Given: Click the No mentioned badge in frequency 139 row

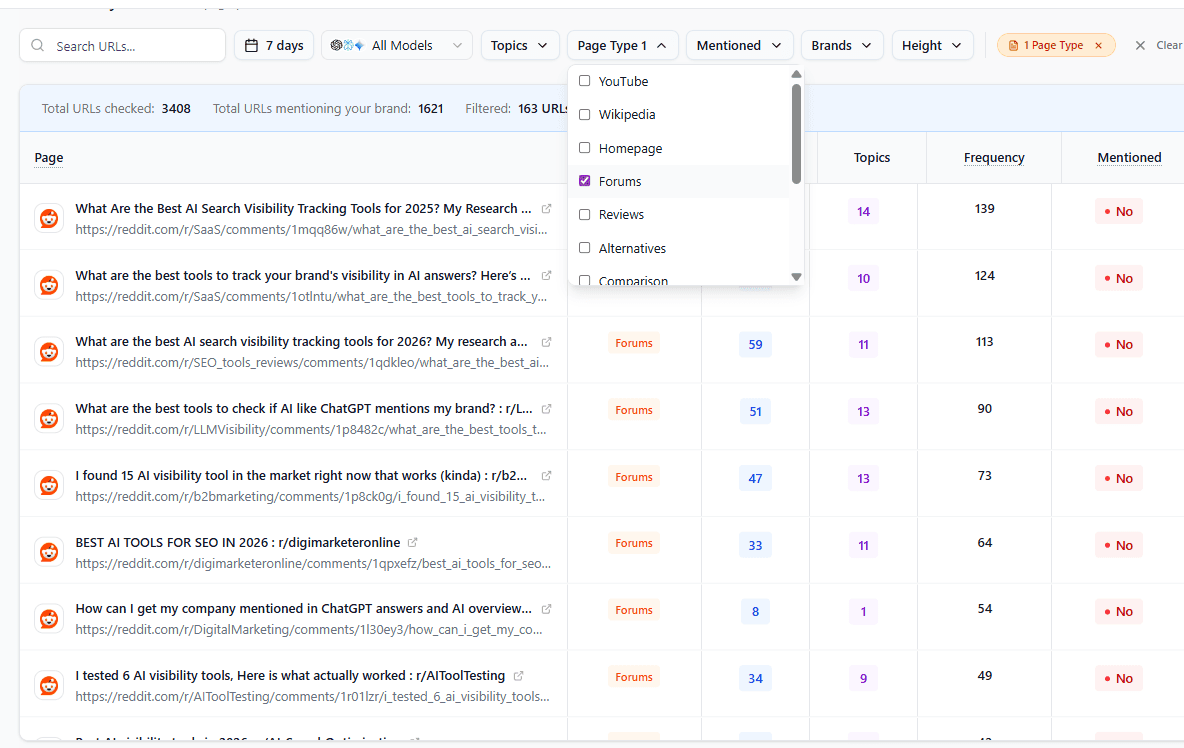Looking at the screenshot, I should point(1118,211).
